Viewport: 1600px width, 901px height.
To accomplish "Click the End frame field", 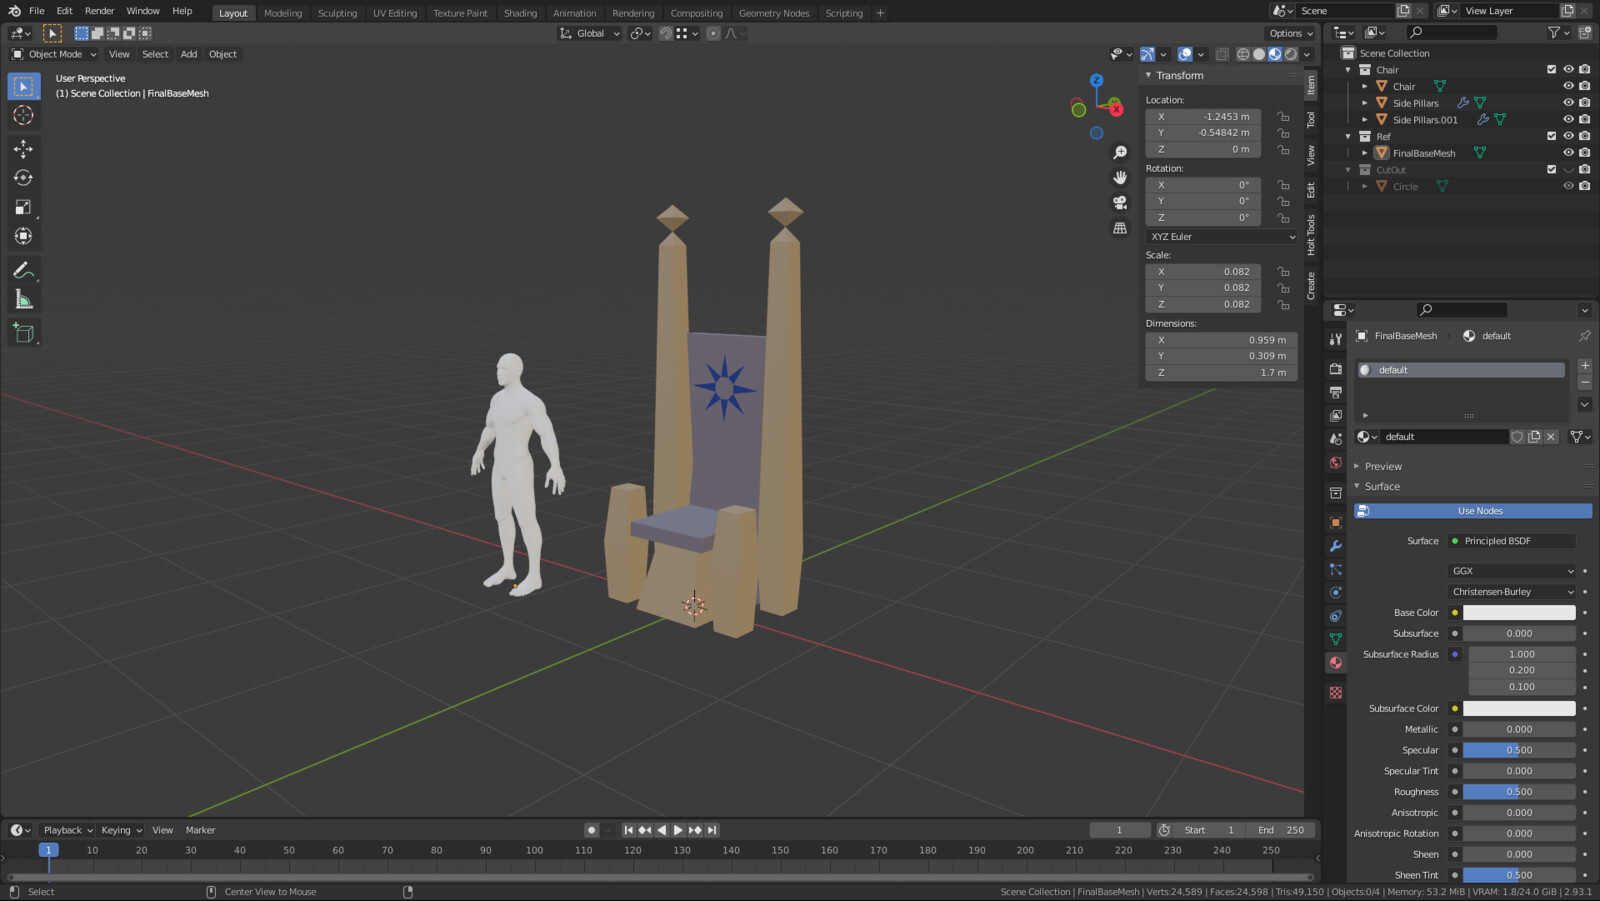I will [x=1279, y=830].
